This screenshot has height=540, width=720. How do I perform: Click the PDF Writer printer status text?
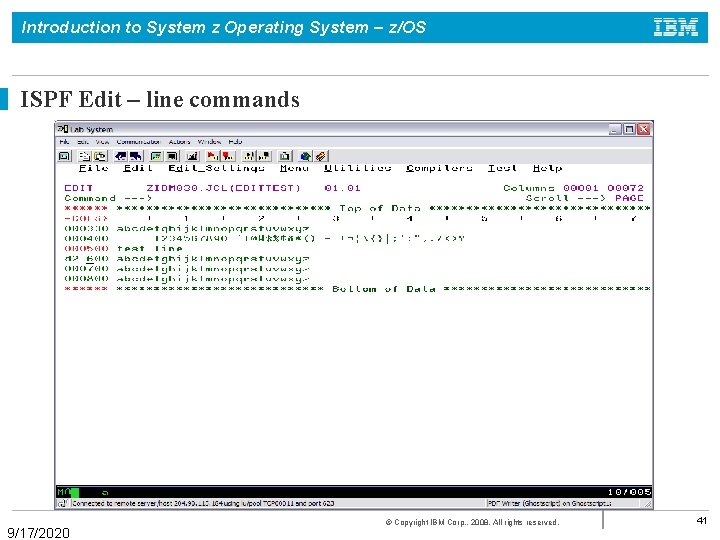549,504
